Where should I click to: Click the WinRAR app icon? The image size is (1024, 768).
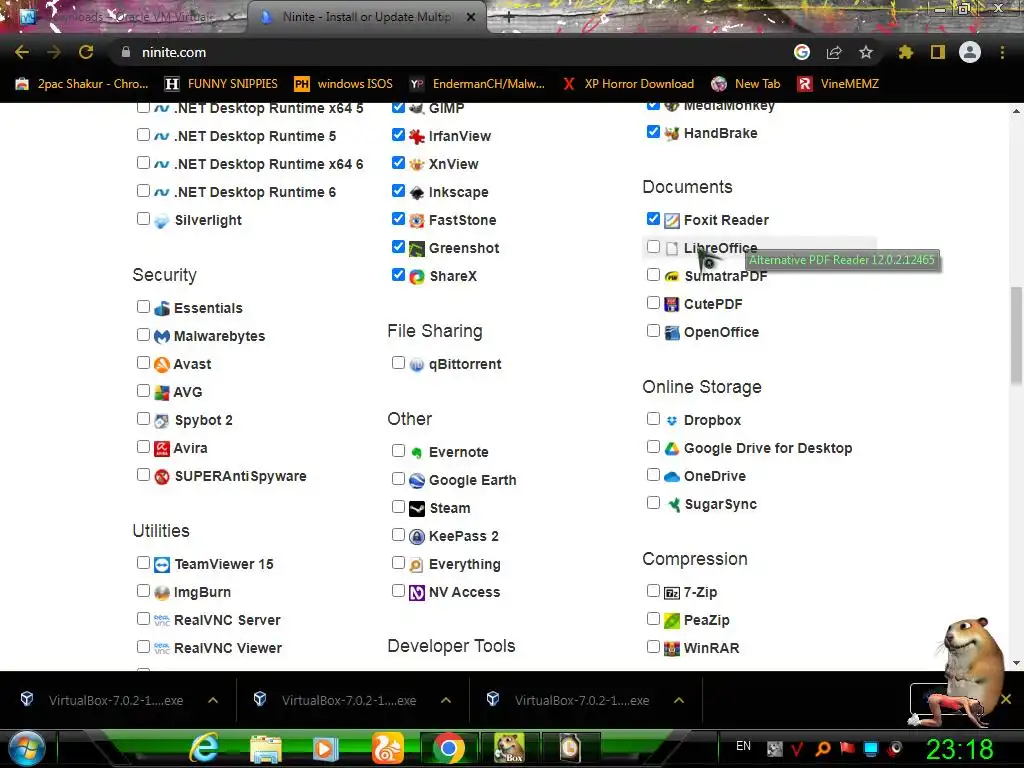(671, 648)
